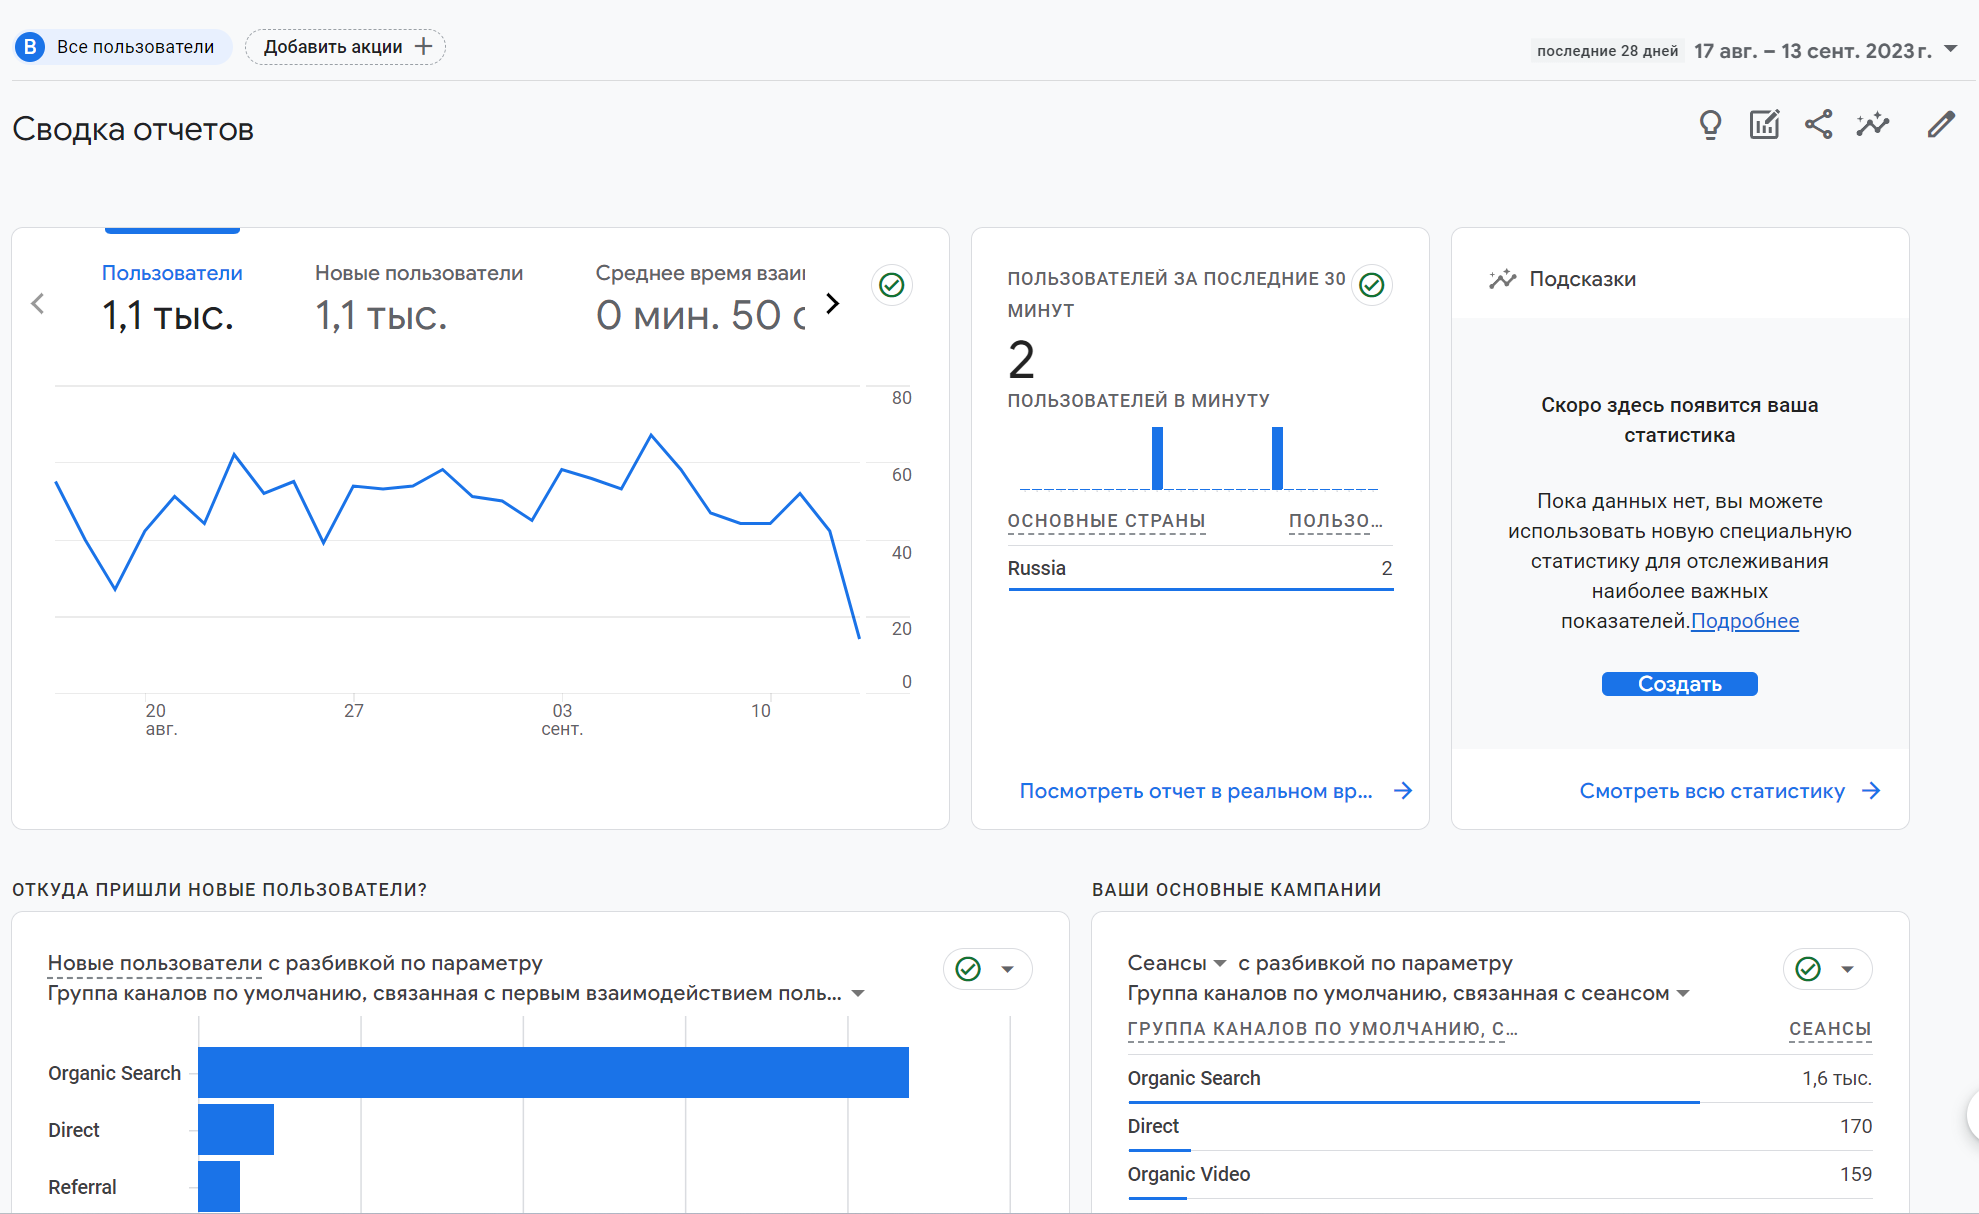Select the Пользователи metric tab
This screenshot has width=1979, height=1214.
click(x=171, y=296)
